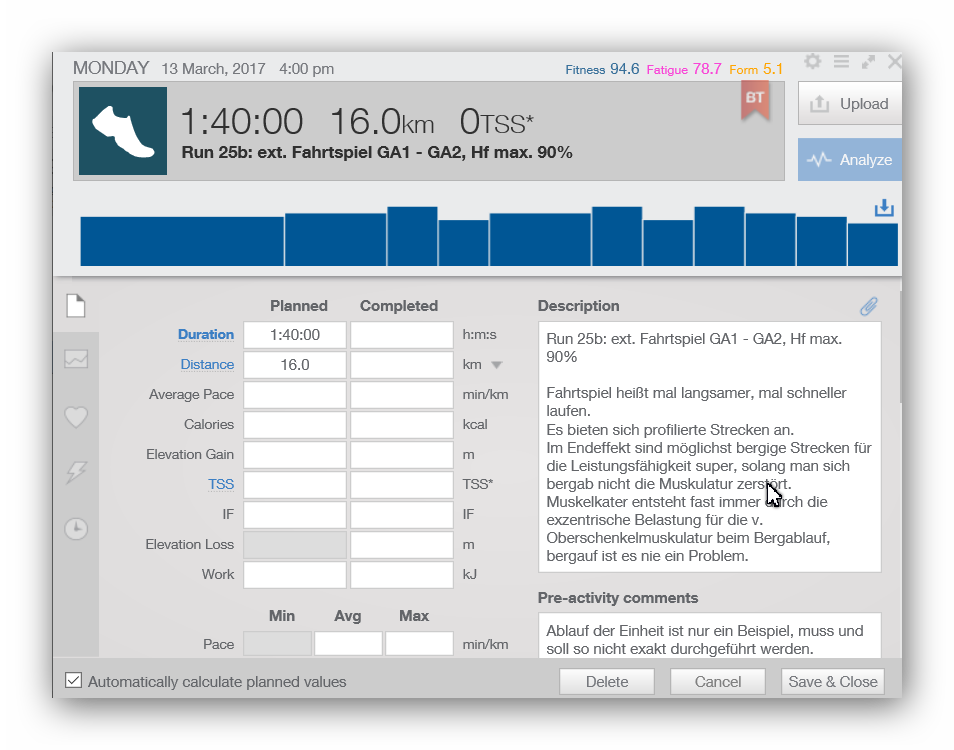The height and width of the screenshot is (750, 954).
Task: Open the power lightning sidebar icon
Action: pos(76,472)
